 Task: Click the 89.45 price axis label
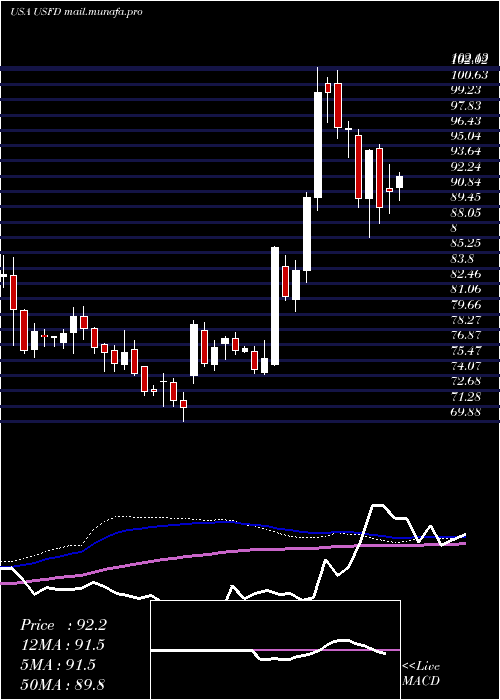[x=466, y=197]
